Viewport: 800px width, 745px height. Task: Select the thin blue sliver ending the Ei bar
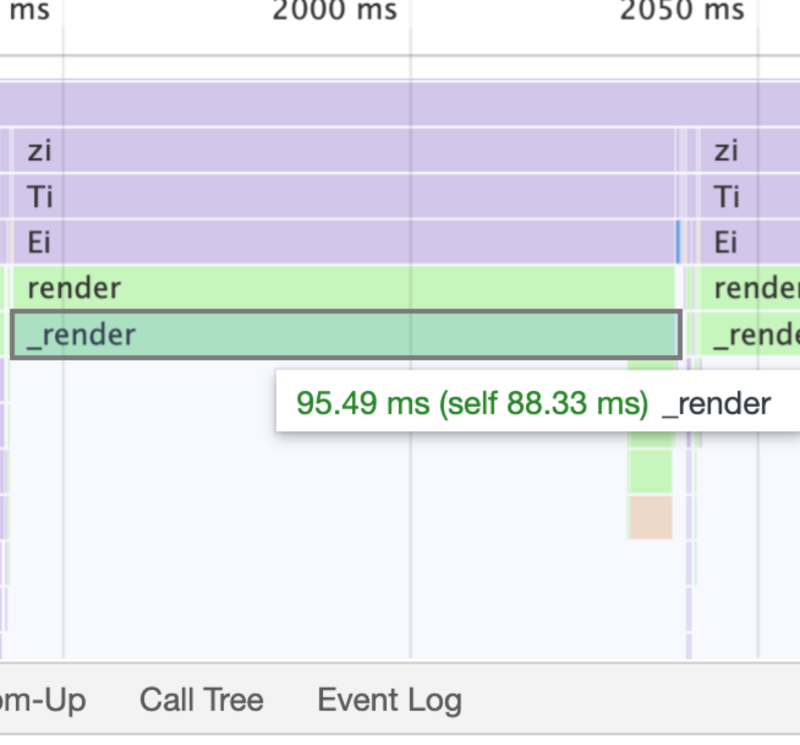tap(678, 242)
